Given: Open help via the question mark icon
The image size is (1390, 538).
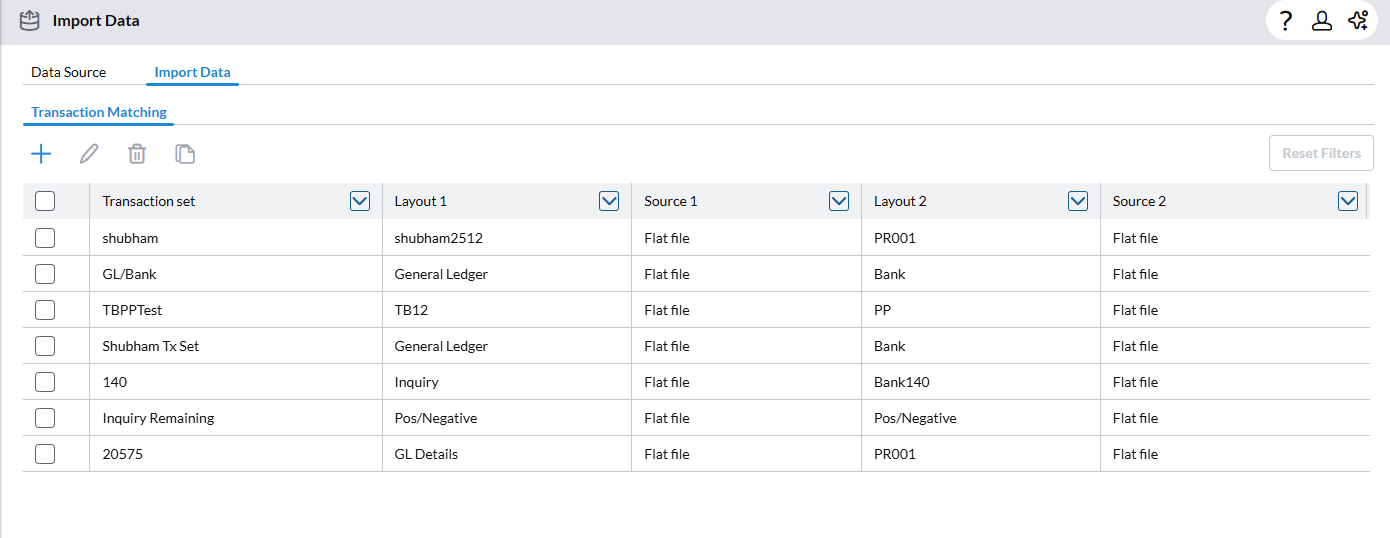Looking at the screenshot, I should (1286, 21).
